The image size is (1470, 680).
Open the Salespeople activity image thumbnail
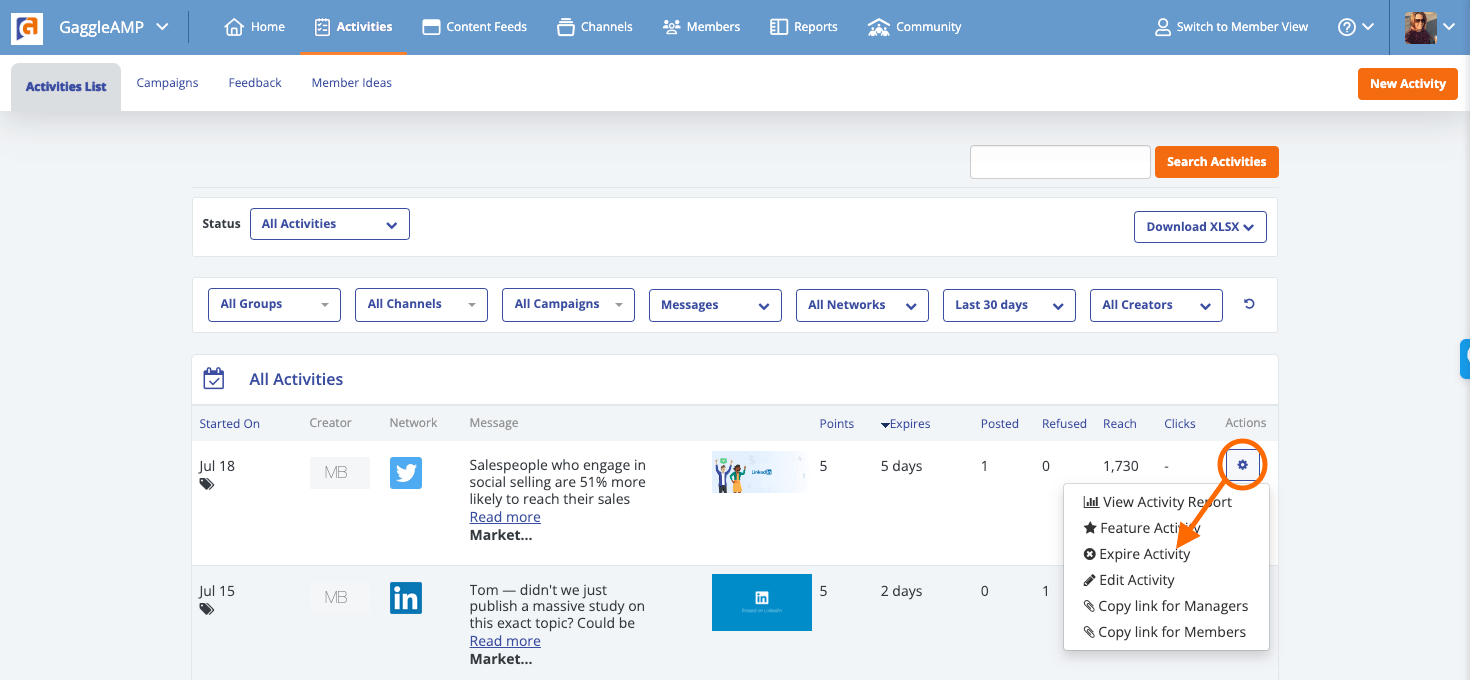tap(759, 472)
